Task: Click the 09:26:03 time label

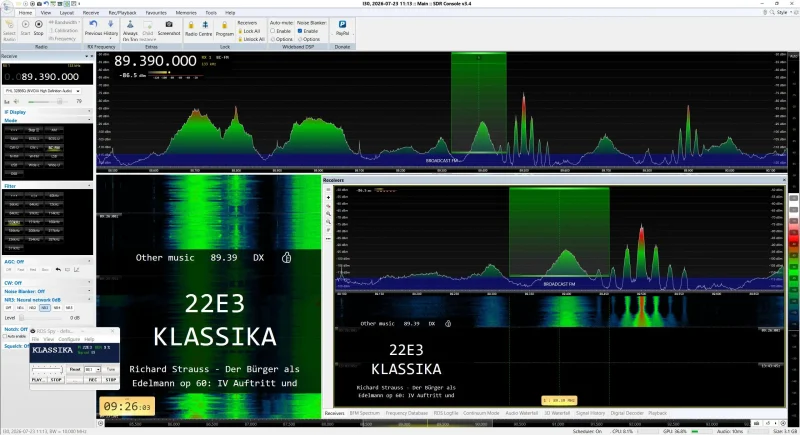Action: coord(127,406)
